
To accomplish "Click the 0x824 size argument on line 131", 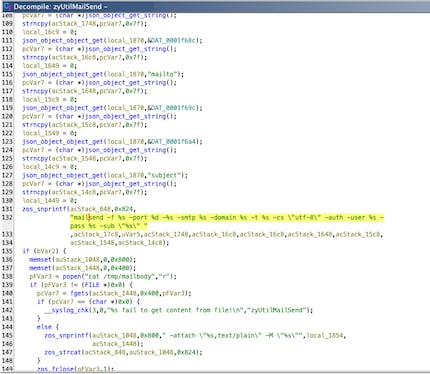I will 123,209.
